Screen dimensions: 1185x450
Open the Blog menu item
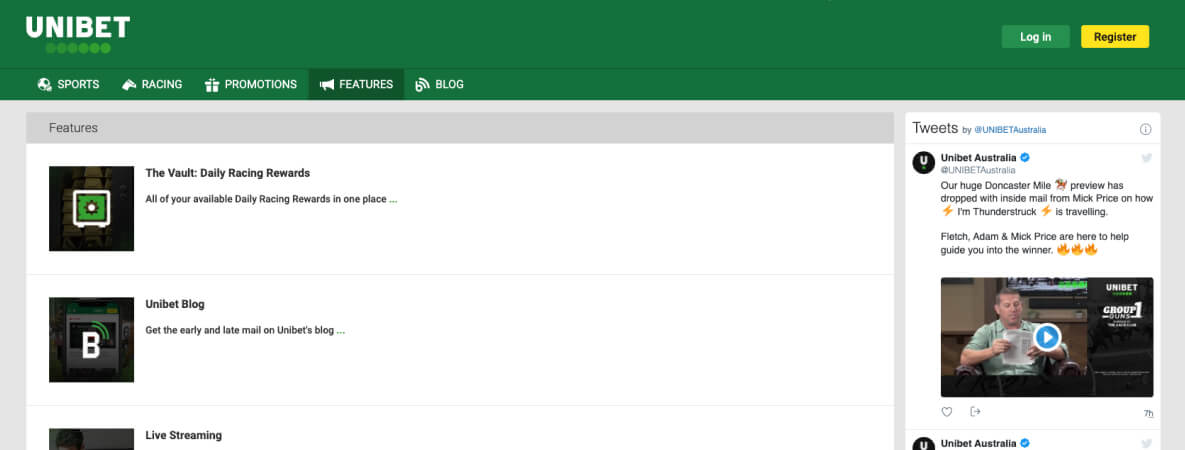coord(439,85)
